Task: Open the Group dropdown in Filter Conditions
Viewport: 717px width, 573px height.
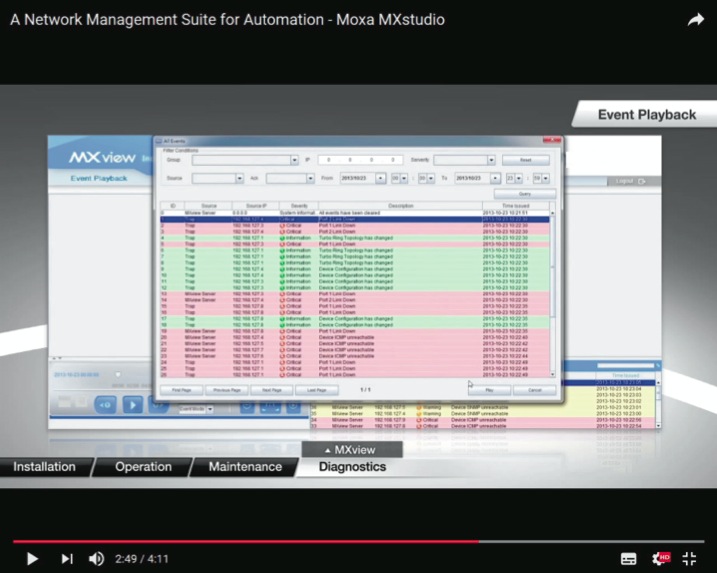Action: [294, 160]
